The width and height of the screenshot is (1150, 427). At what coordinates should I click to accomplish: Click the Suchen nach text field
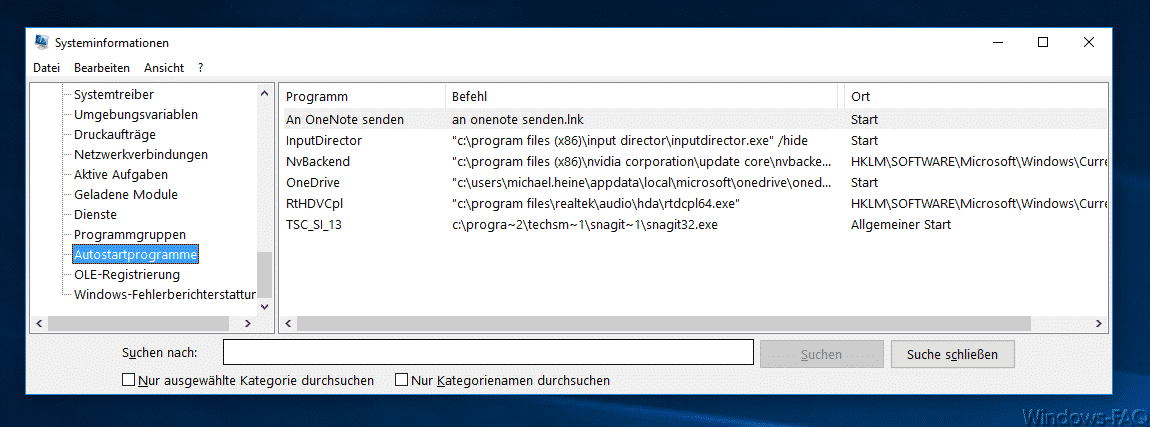coord(488,352)
